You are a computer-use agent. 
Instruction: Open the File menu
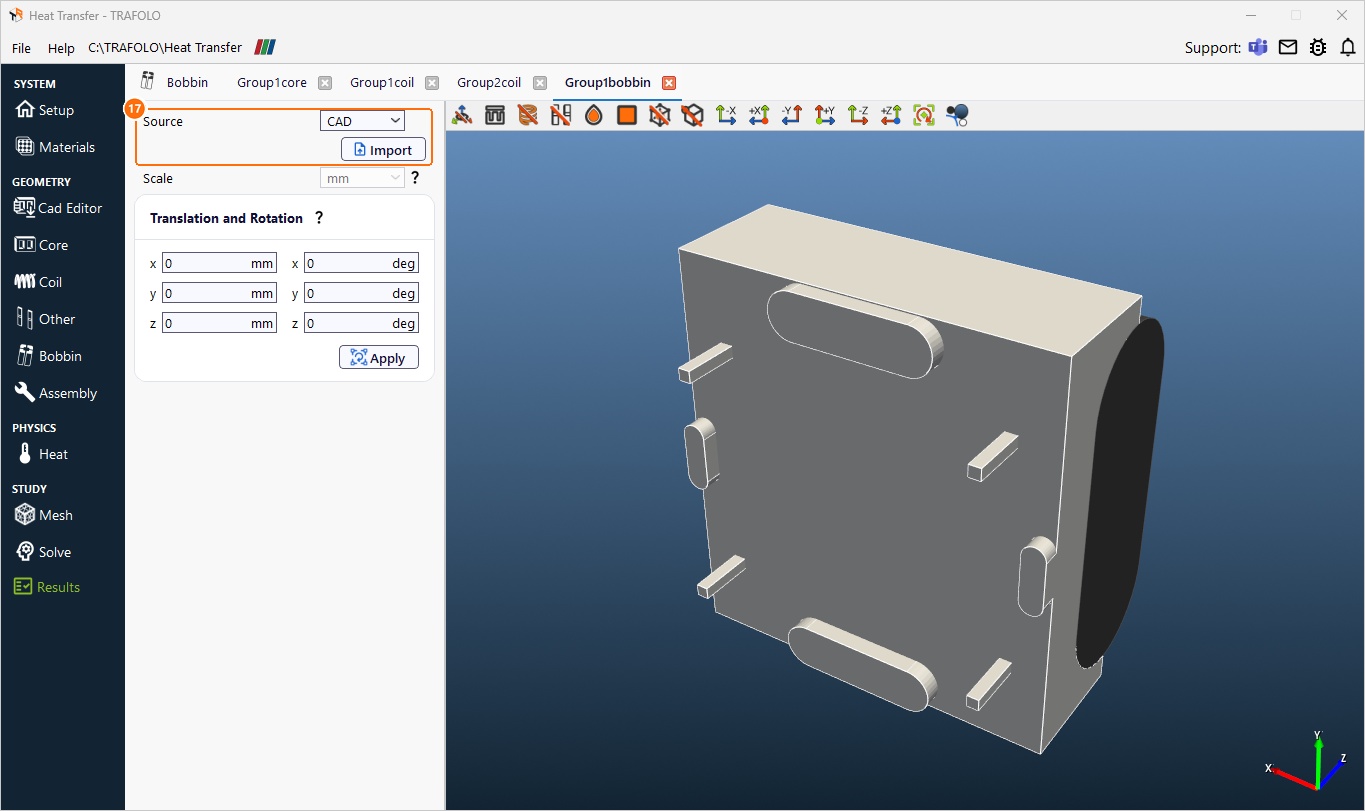(21, 48)
